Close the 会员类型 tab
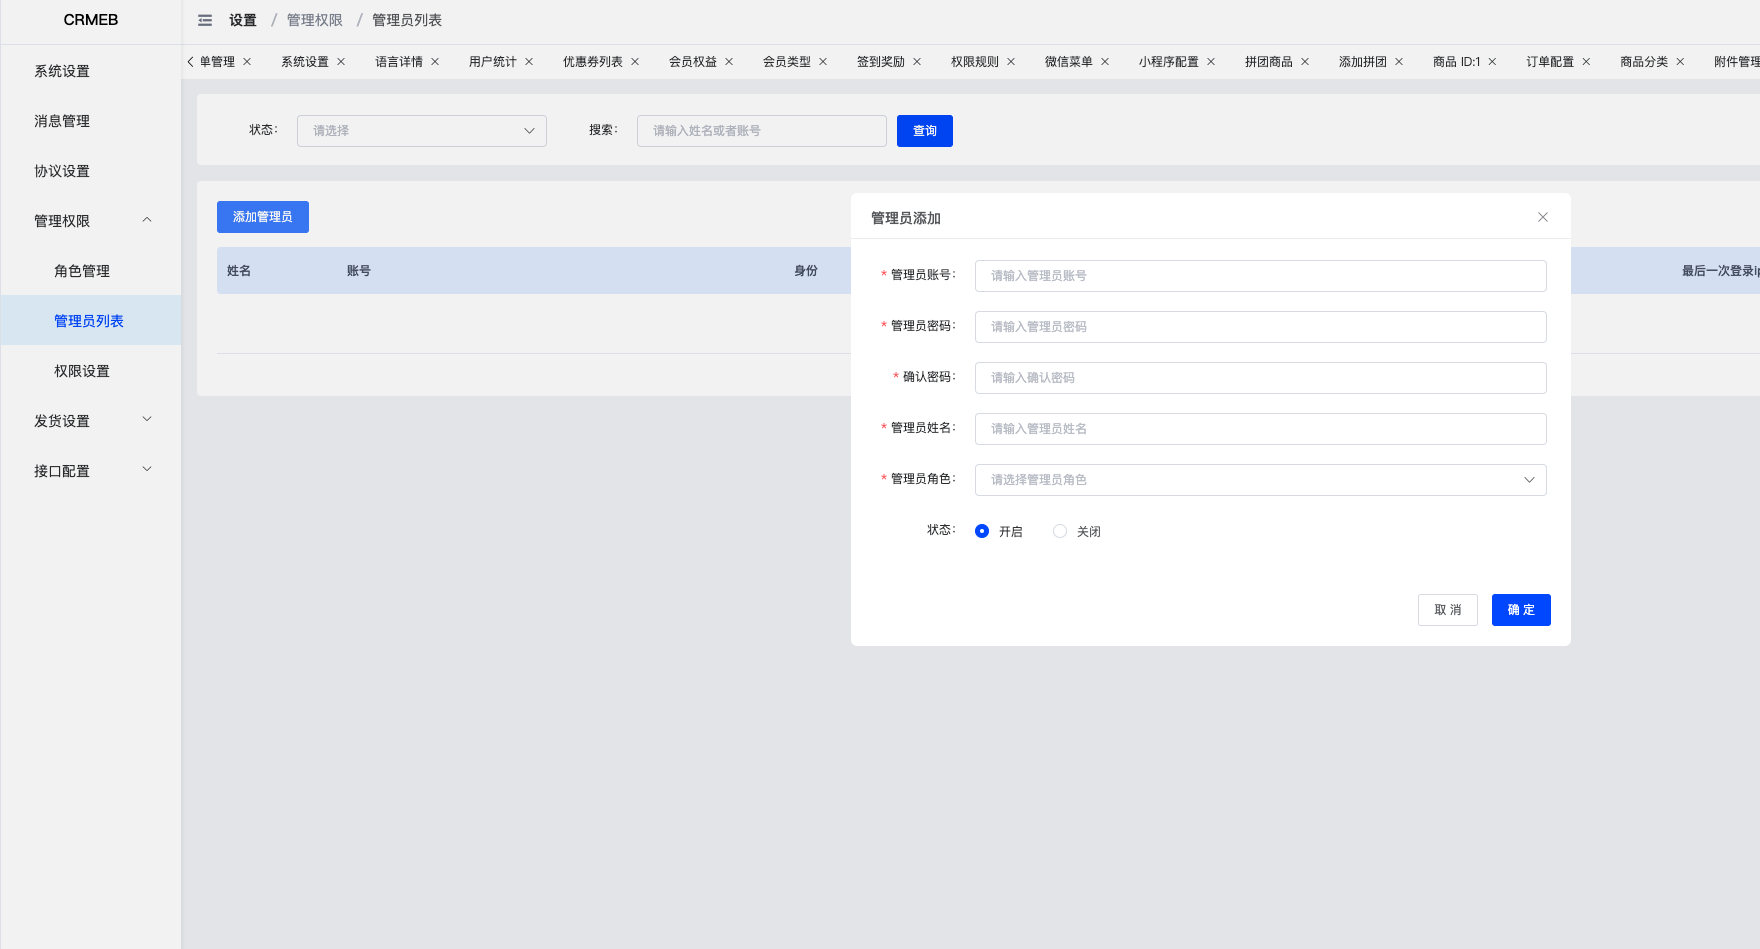Viewport: 1760px width, 949px height. (x=823, y=62)
